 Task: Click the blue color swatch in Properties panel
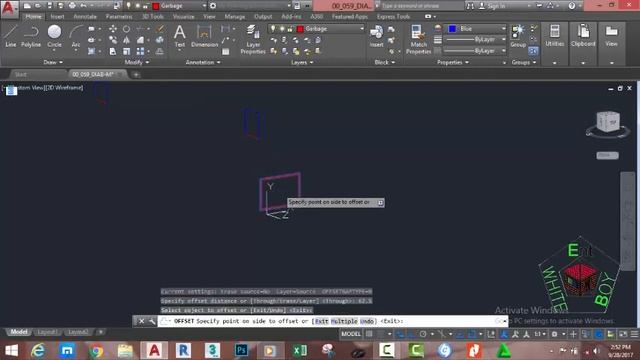[x=452, y=29]
